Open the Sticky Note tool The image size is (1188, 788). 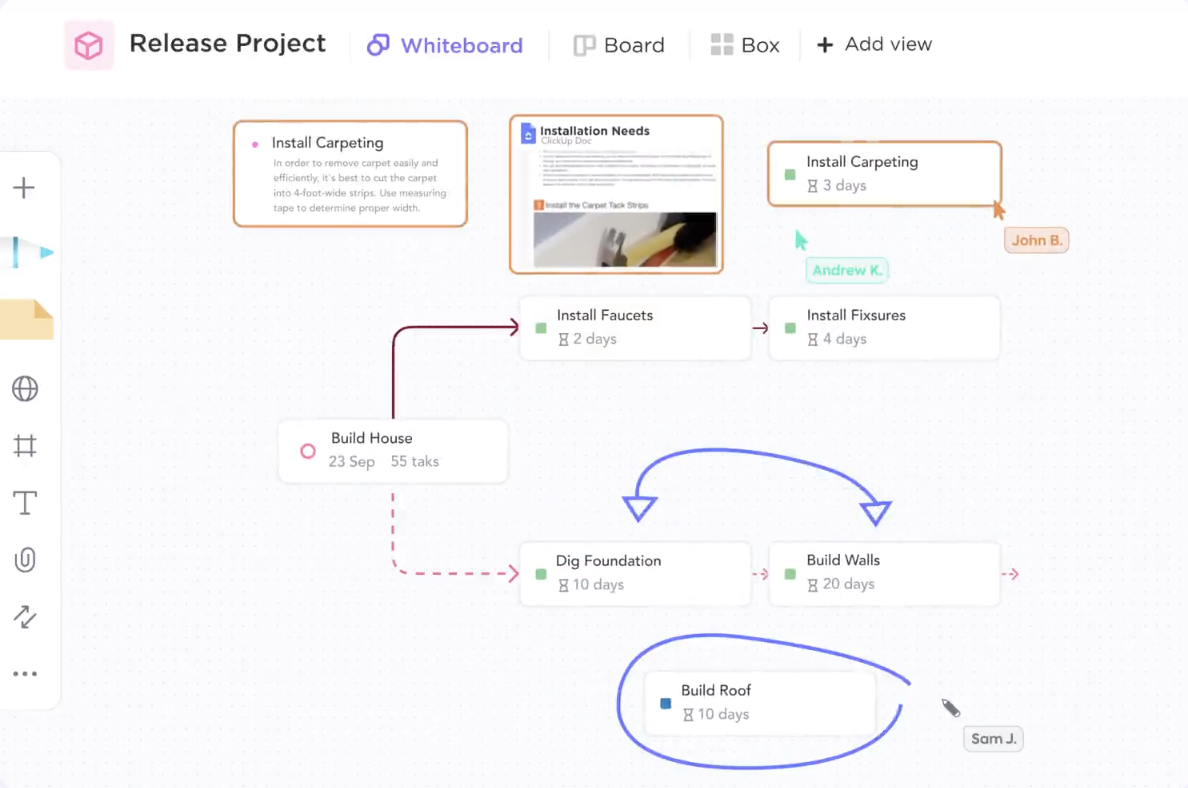pyautogui.click(x=25, y=320)
